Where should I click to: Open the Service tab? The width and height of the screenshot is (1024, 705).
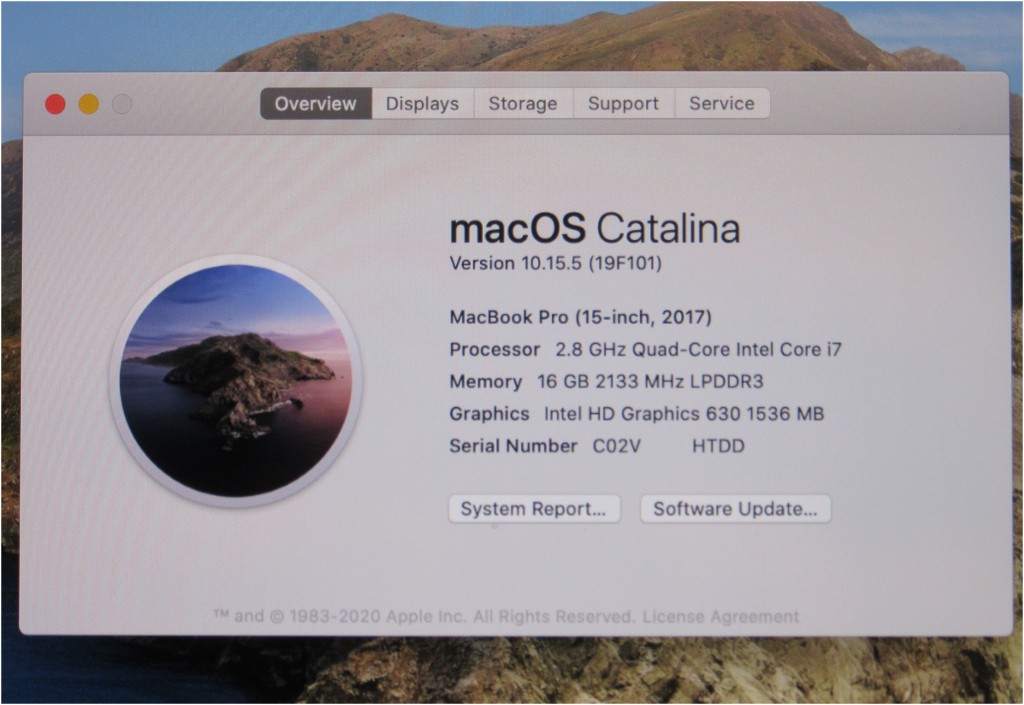pos(722,104)
